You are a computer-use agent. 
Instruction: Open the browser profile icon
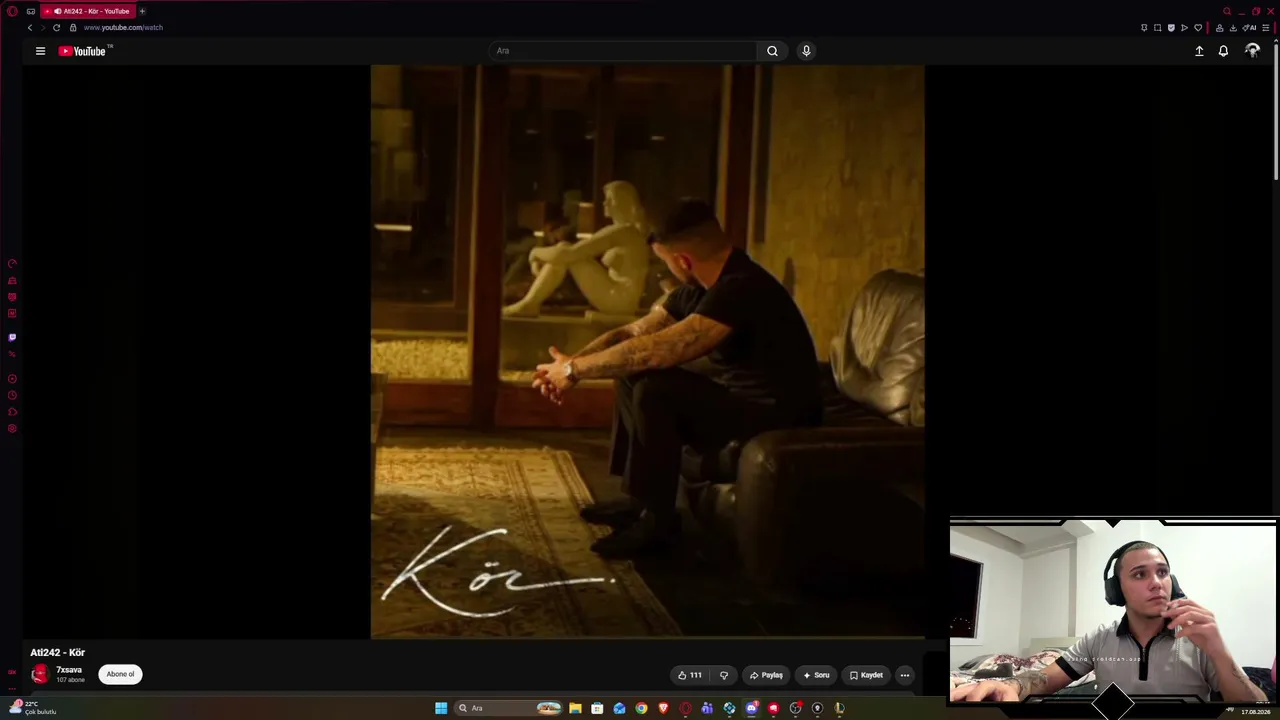point(1219,28)
